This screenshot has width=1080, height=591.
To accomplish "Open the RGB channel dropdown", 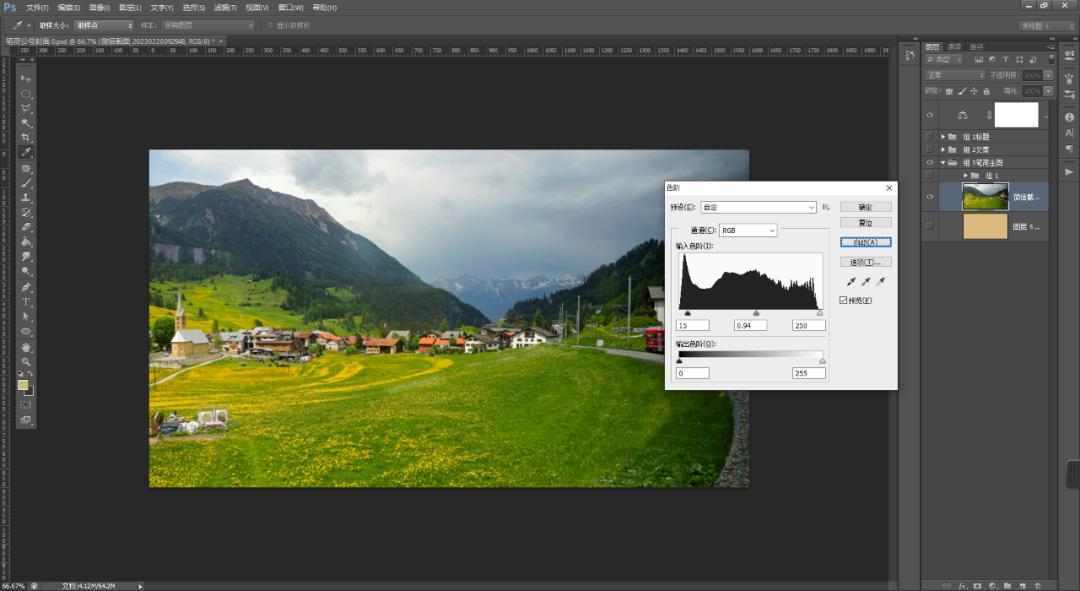I will point(748,231).
